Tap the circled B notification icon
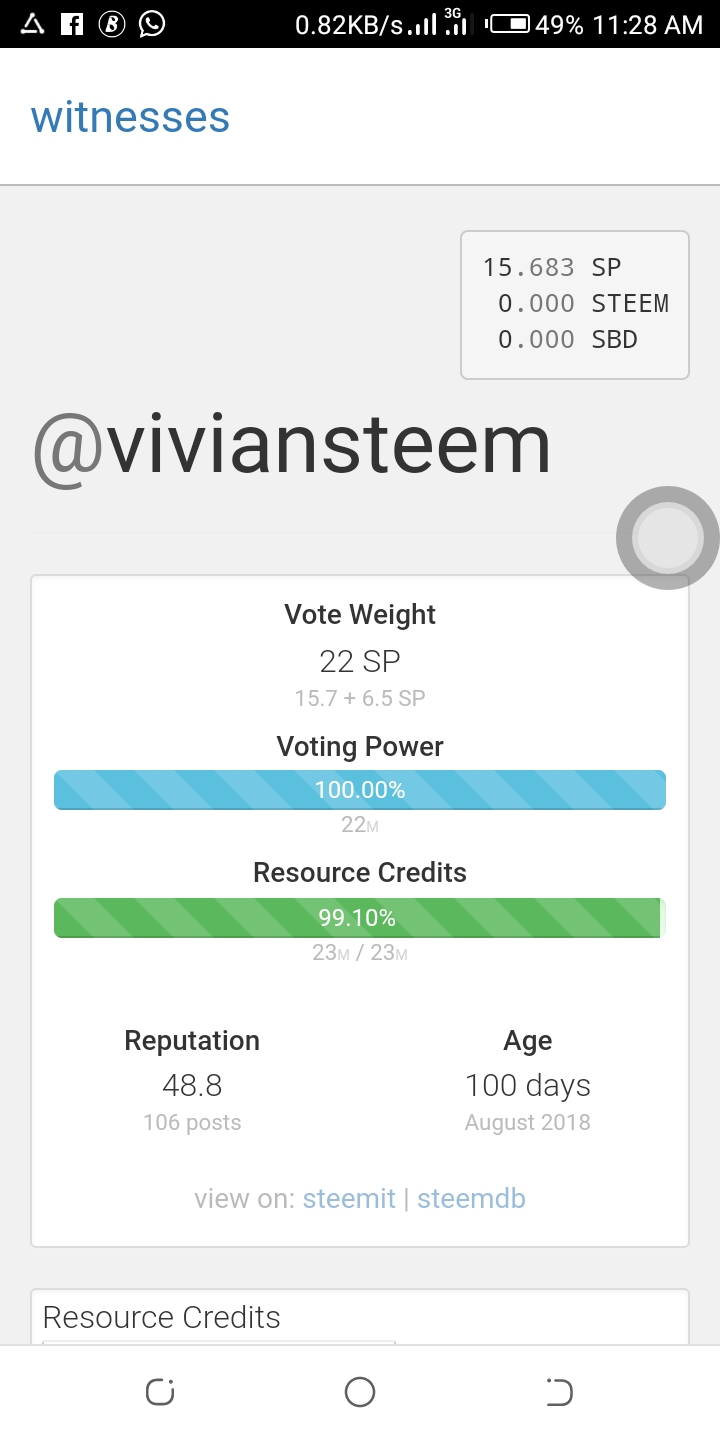This screenshot has height=1440, width=720. coord(112,24)
